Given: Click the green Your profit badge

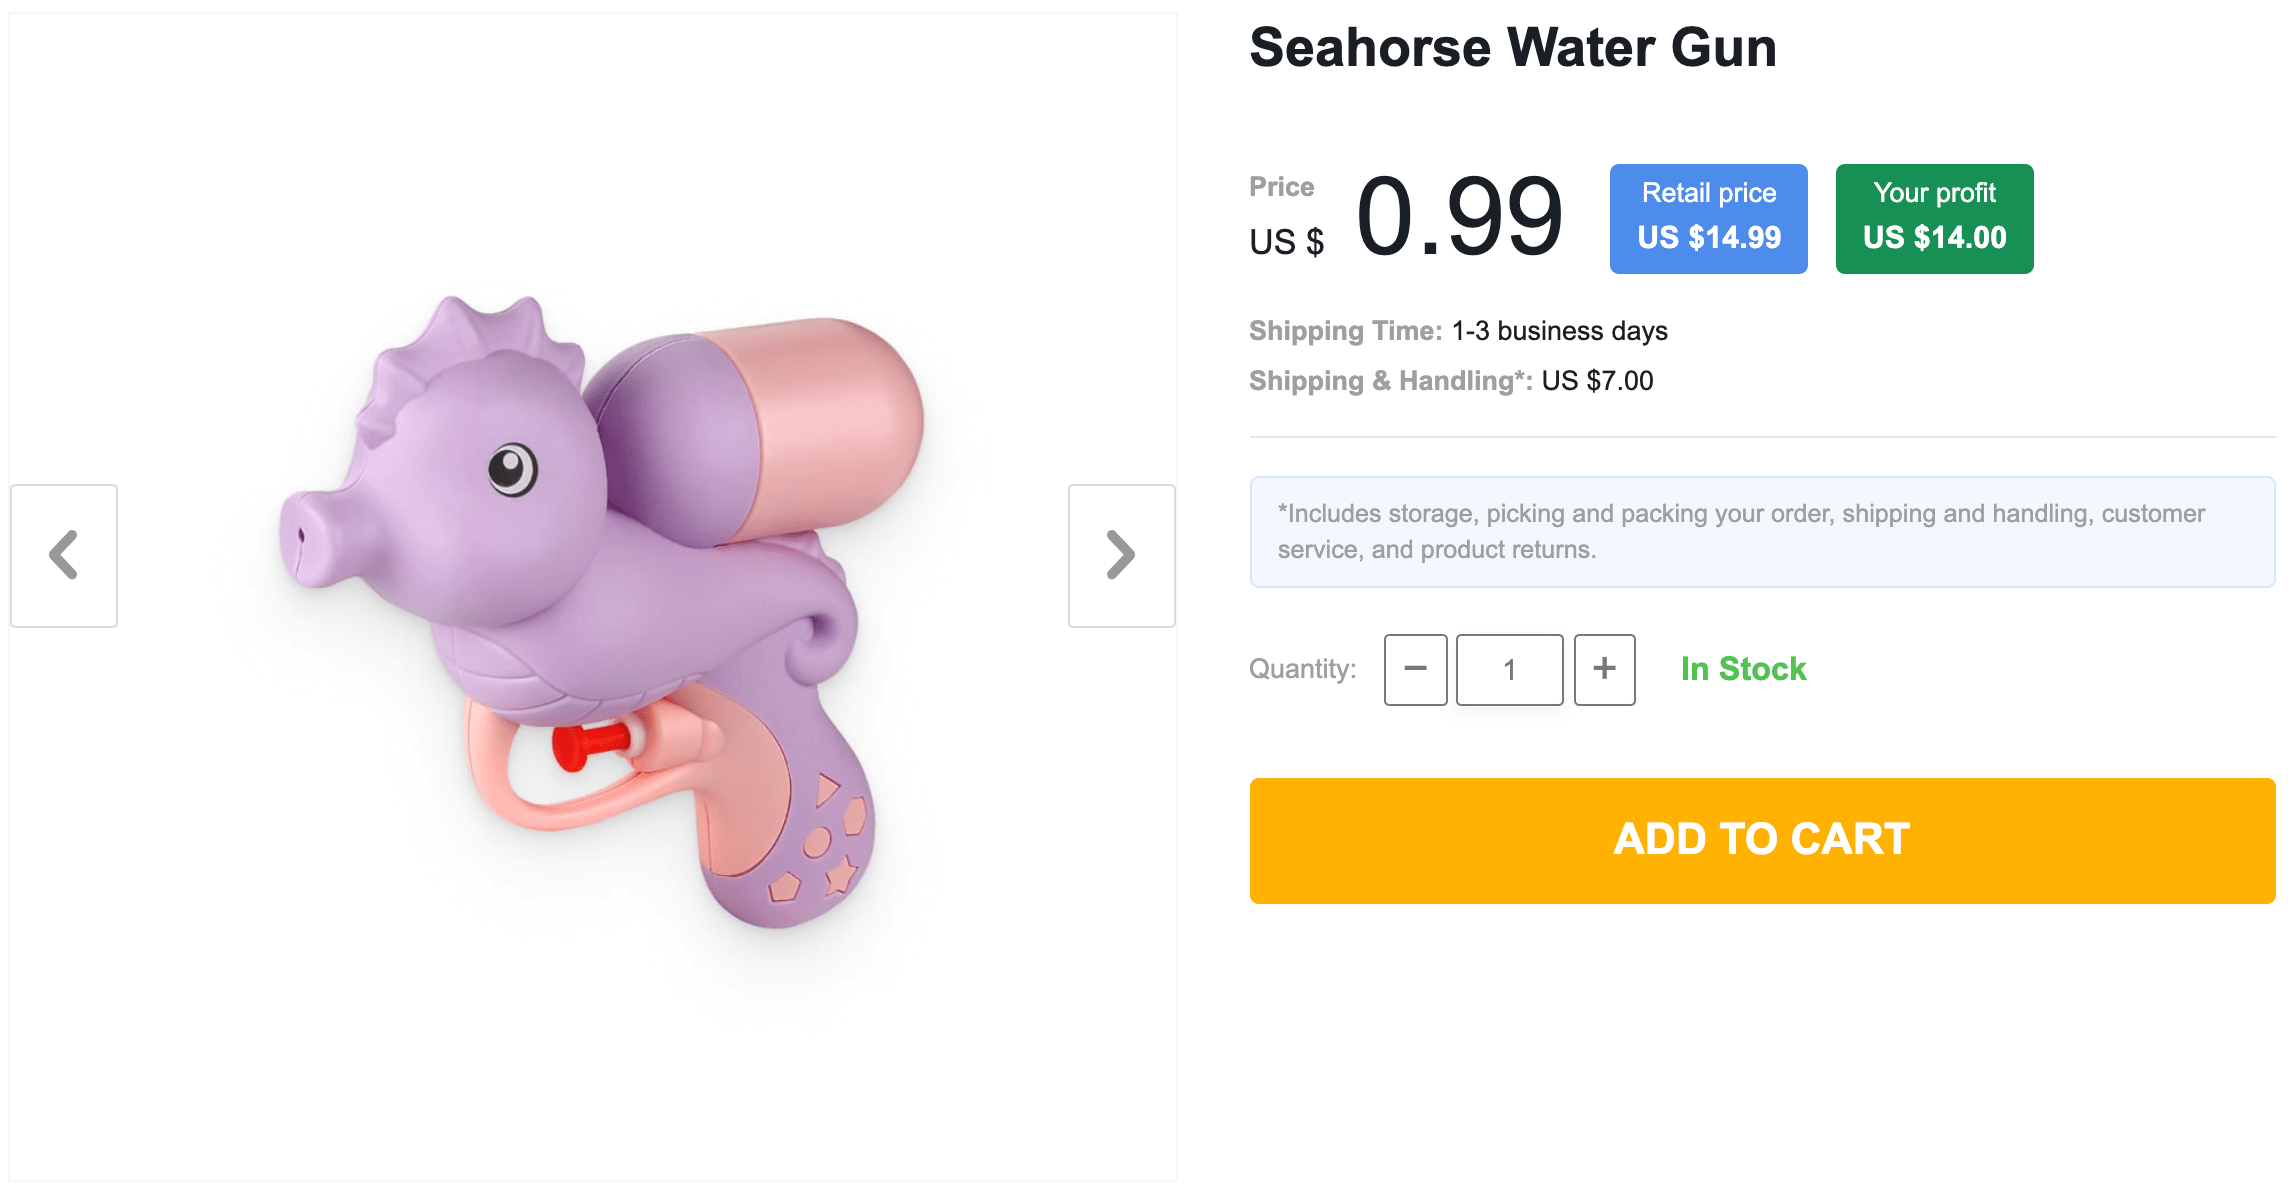Looking at the screenshot, I should pos(1934,218).
